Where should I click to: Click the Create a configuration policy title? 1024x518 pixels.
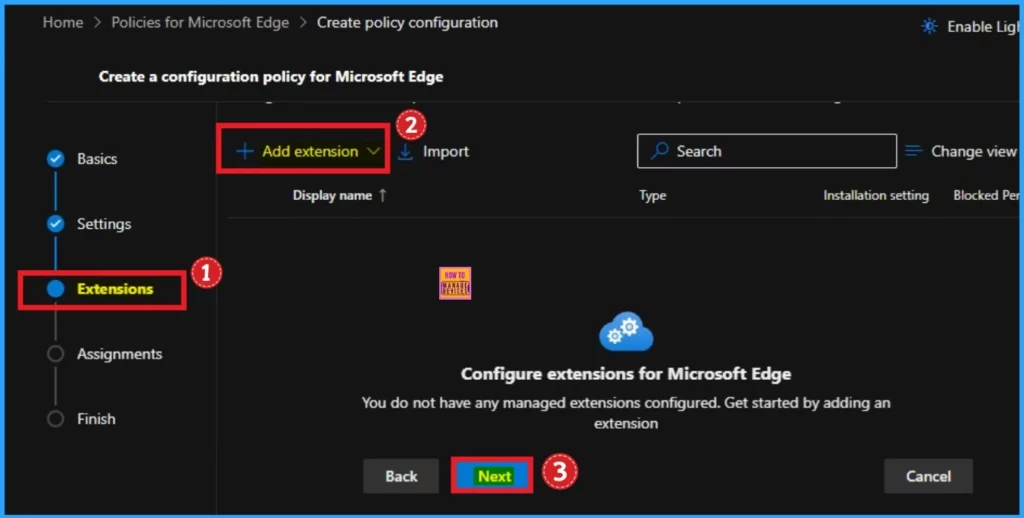271,76
